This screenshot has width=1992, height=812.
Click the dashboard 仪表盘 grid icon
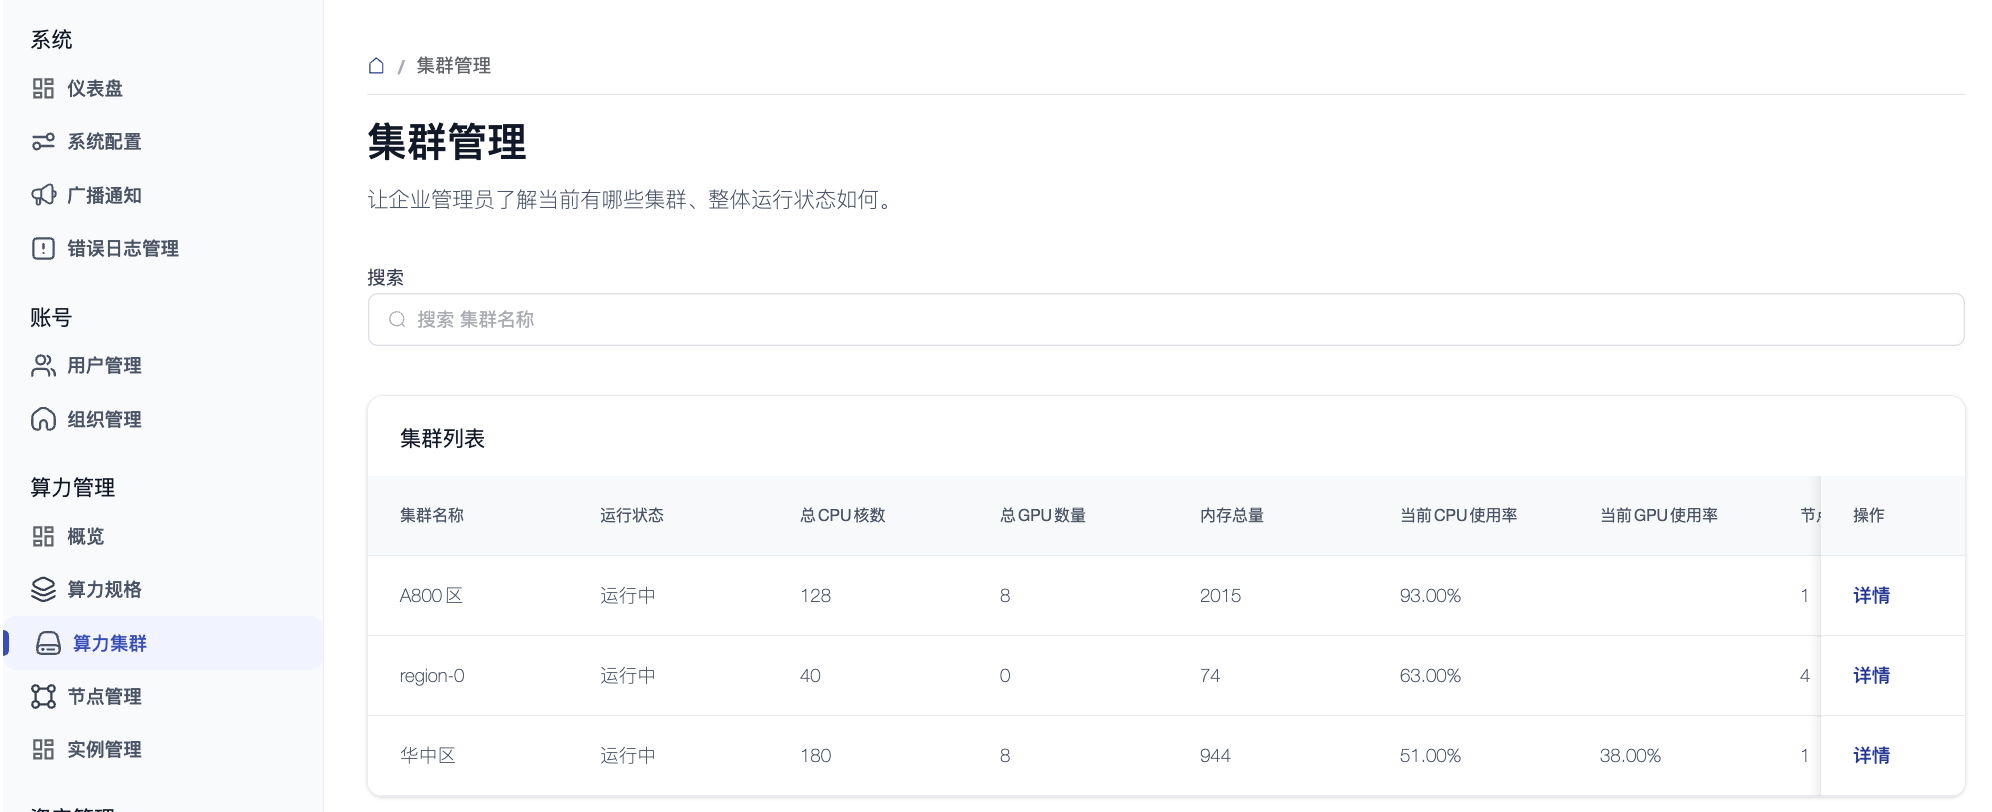pos(43,89)
